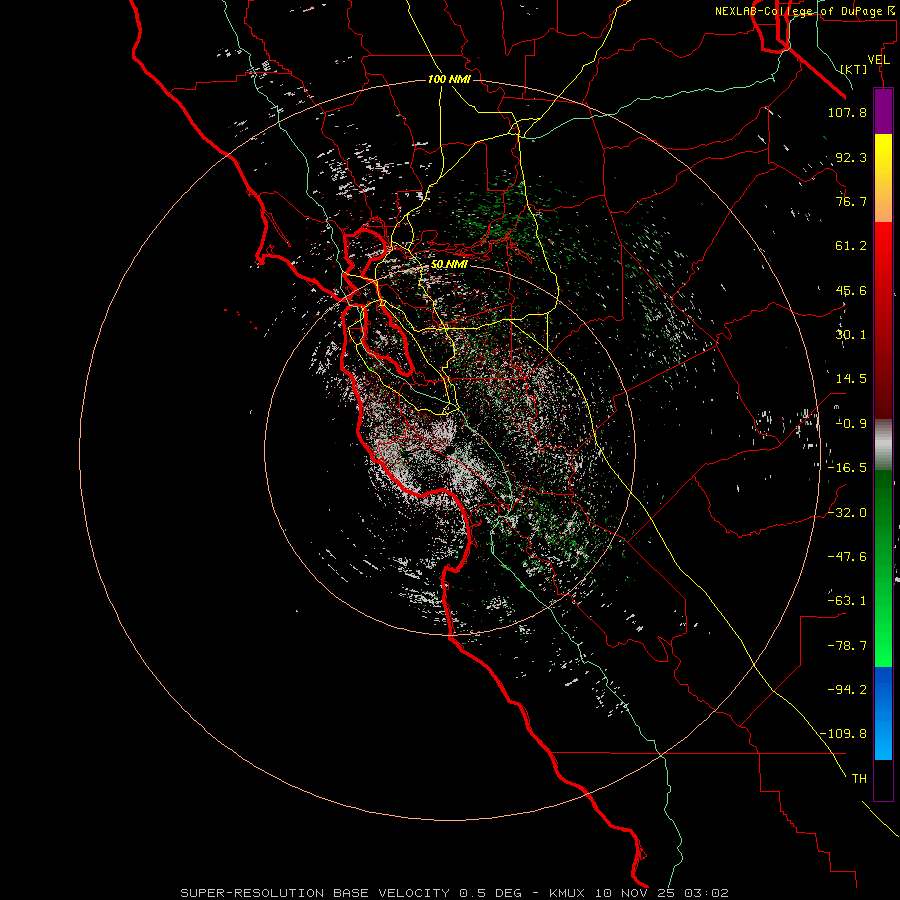900x900 pixels.
Task: Click the VEL legend title
Action: pos(878,60)
